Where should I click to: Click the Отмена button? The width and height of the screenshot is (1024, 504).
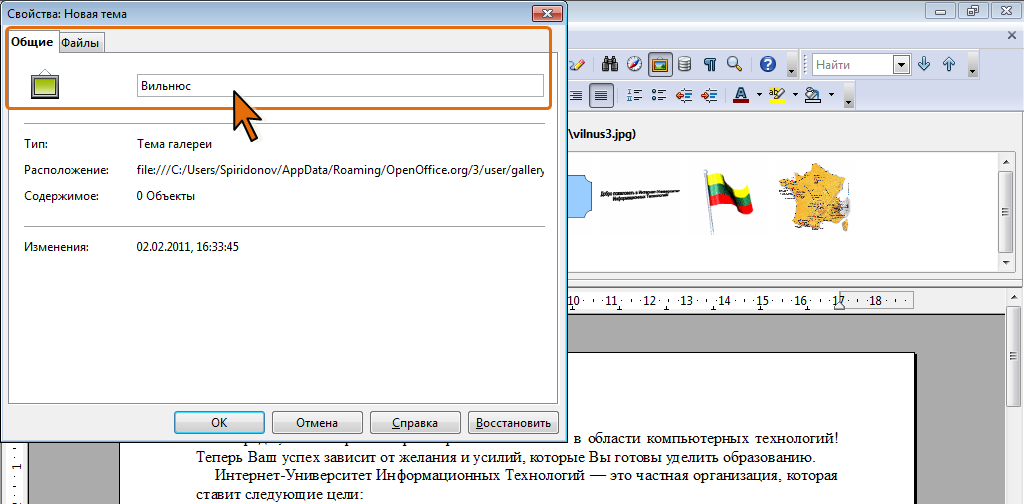317,422
